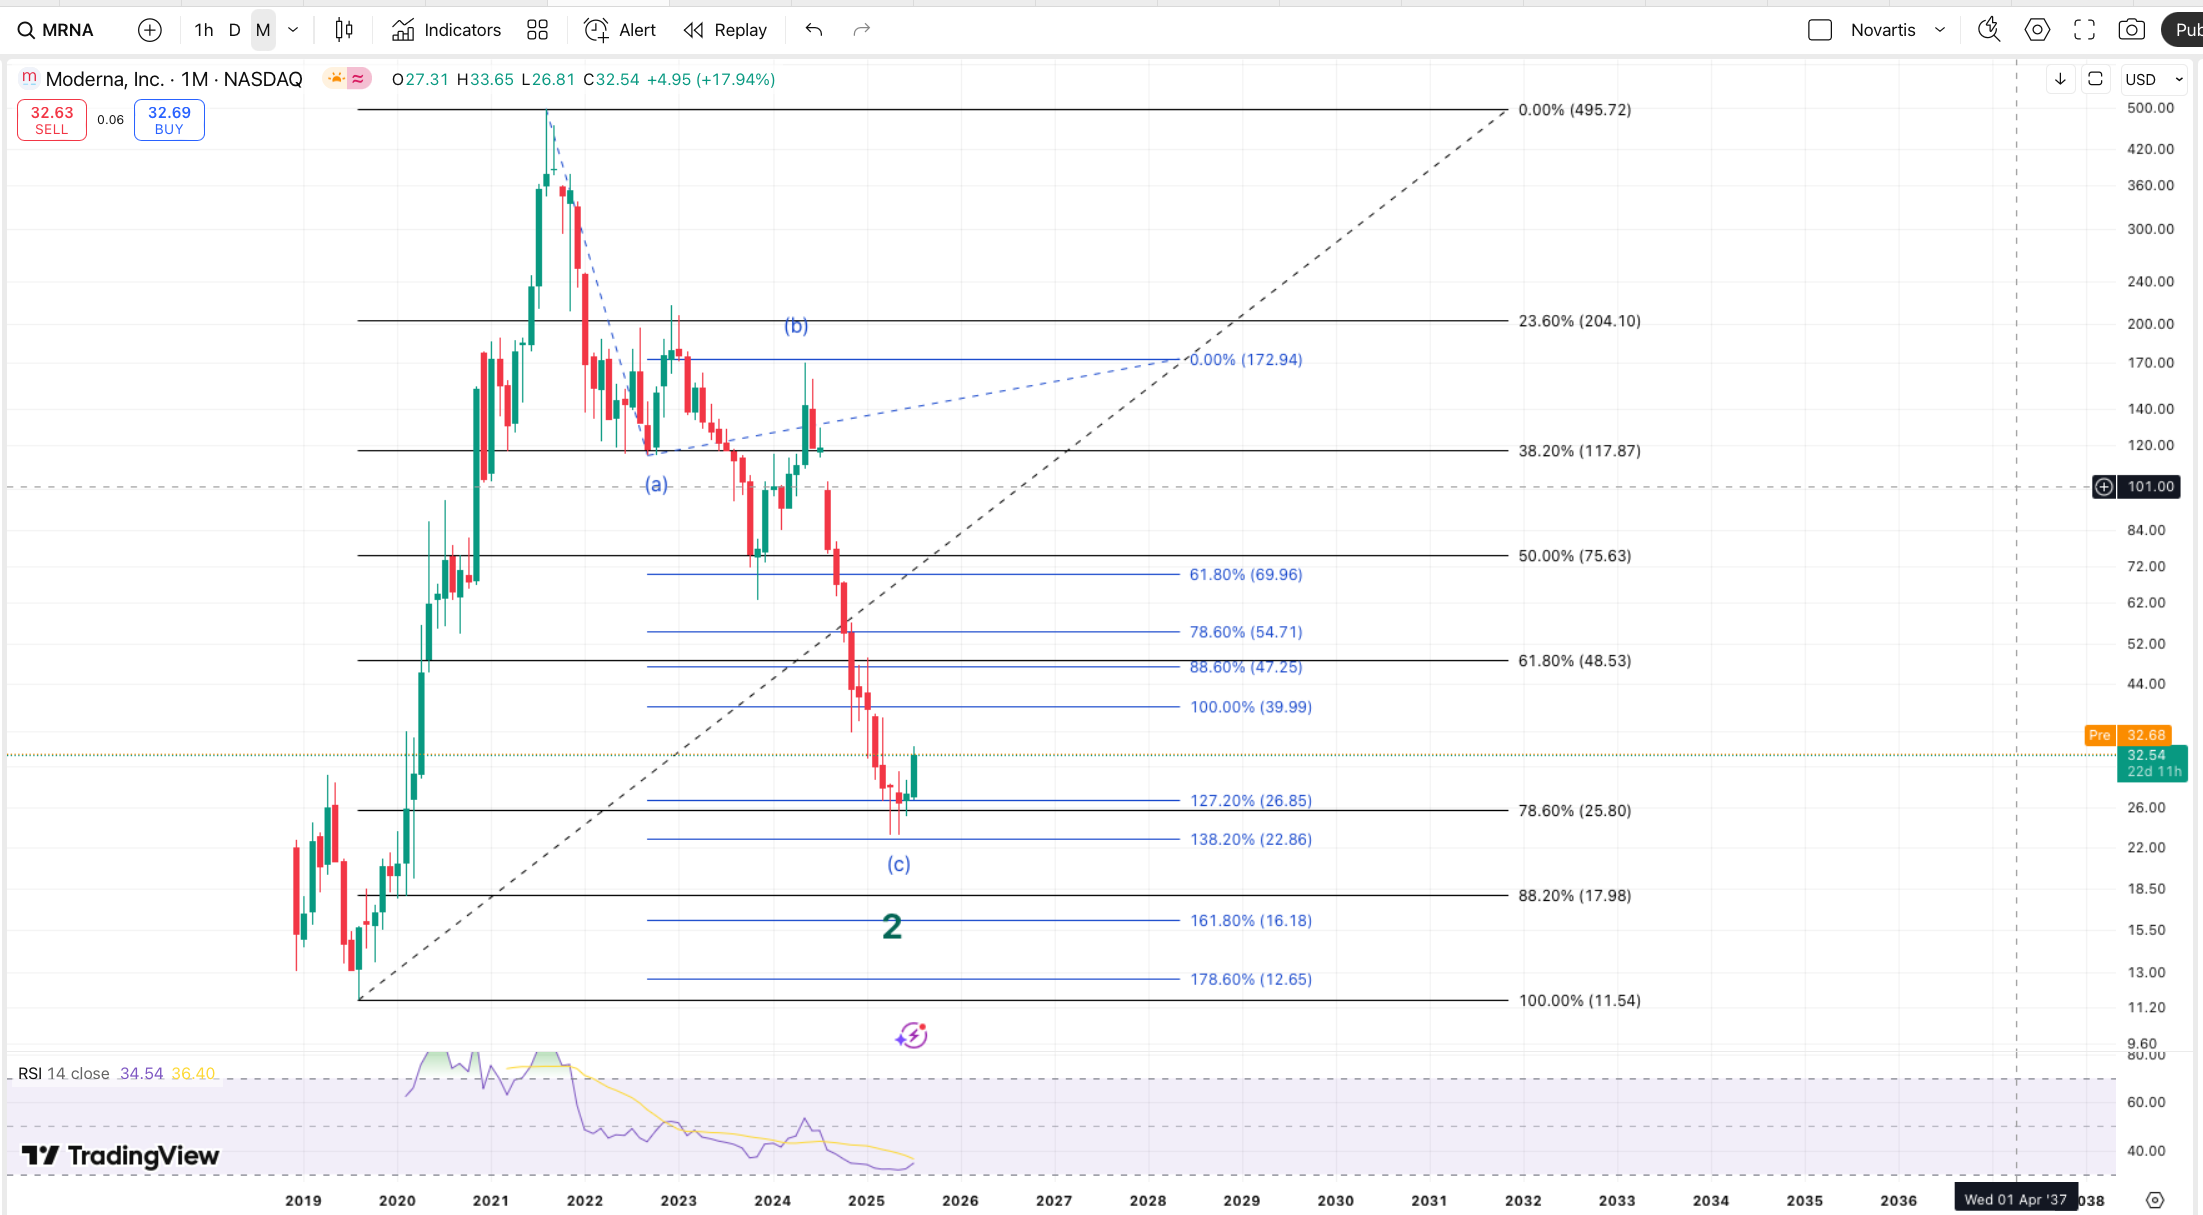The image size is (2203, 1215).
Task: Expand the timeframe interval dropdown chevron
Action: (293, 30)
